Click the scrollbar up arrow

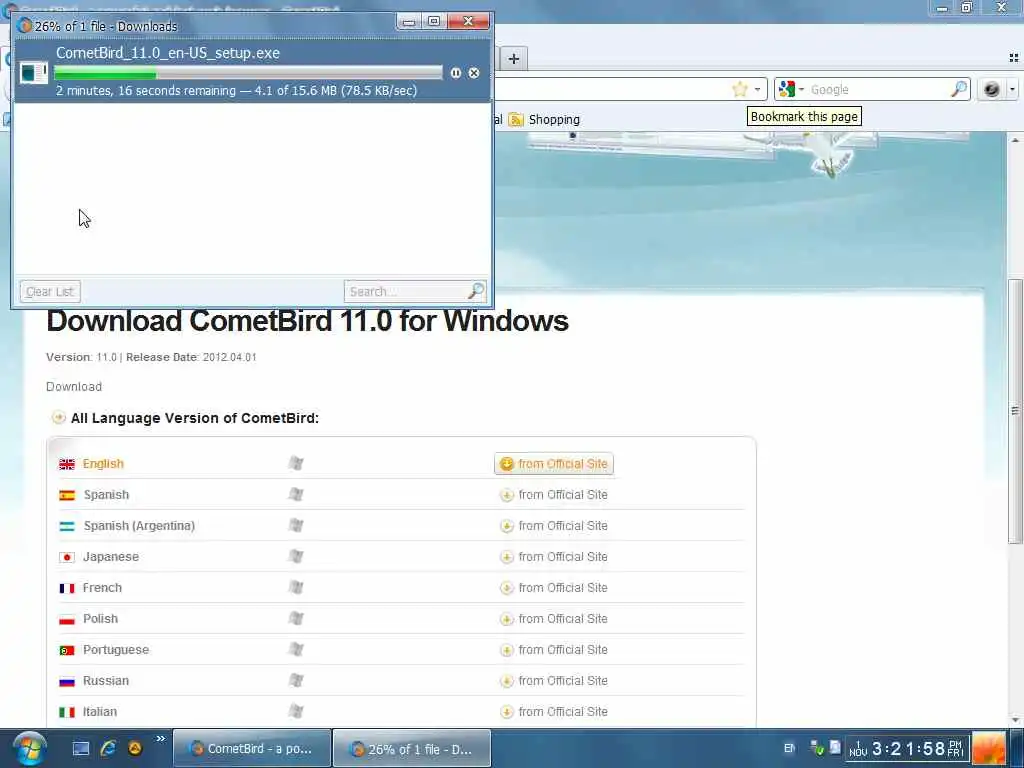(1015, 140)
